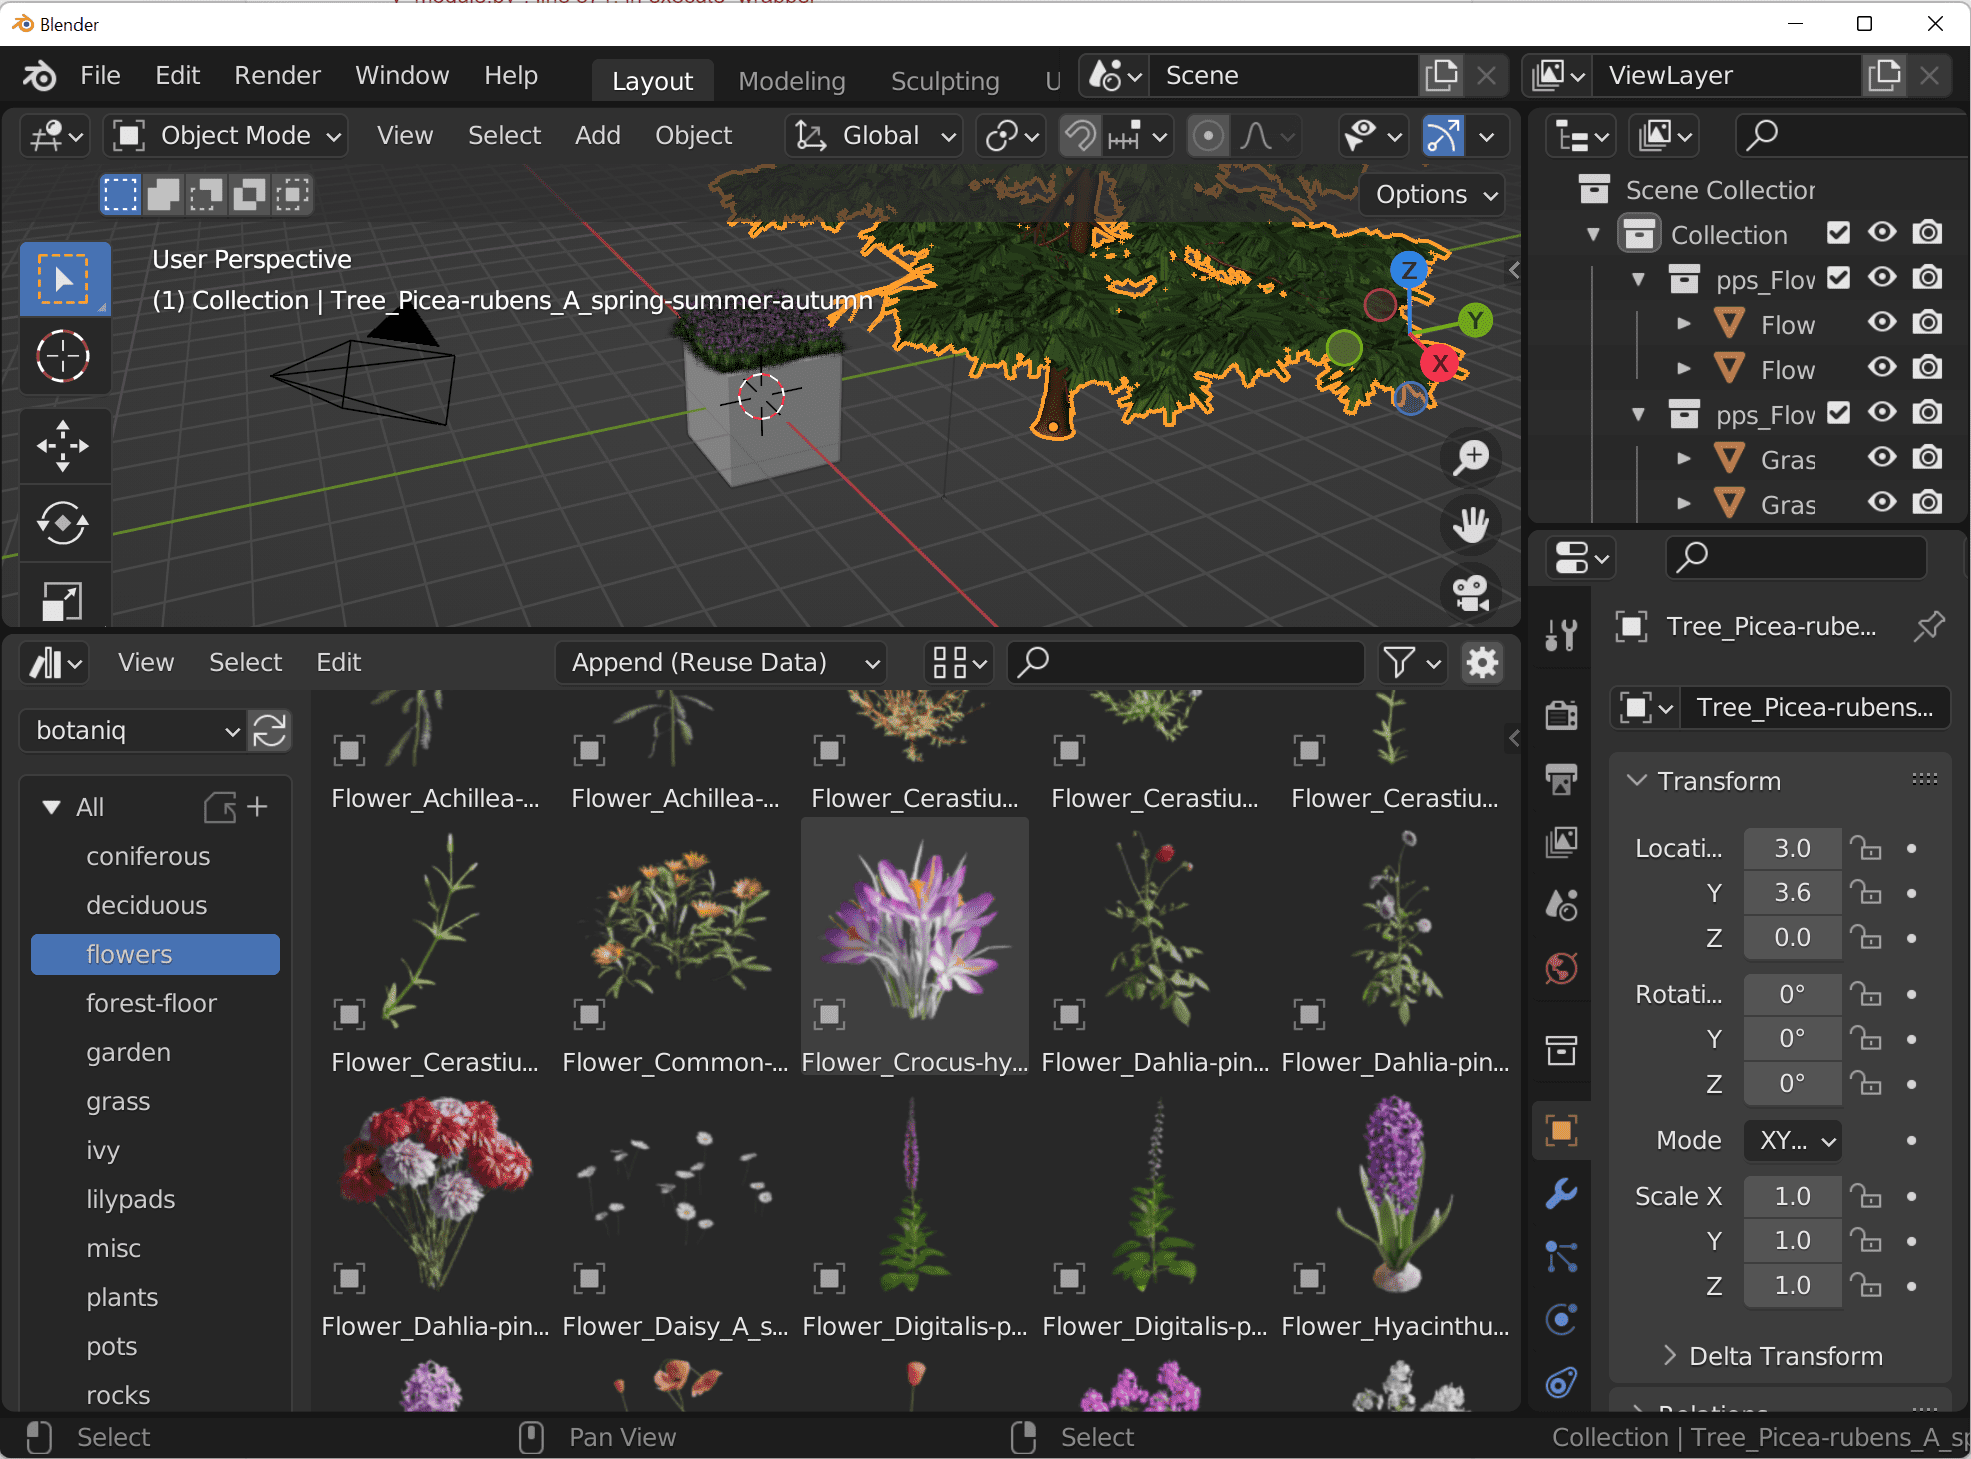Expand second Gras object in outliner
1971x1459 pixels.
tap(1684, 503)
